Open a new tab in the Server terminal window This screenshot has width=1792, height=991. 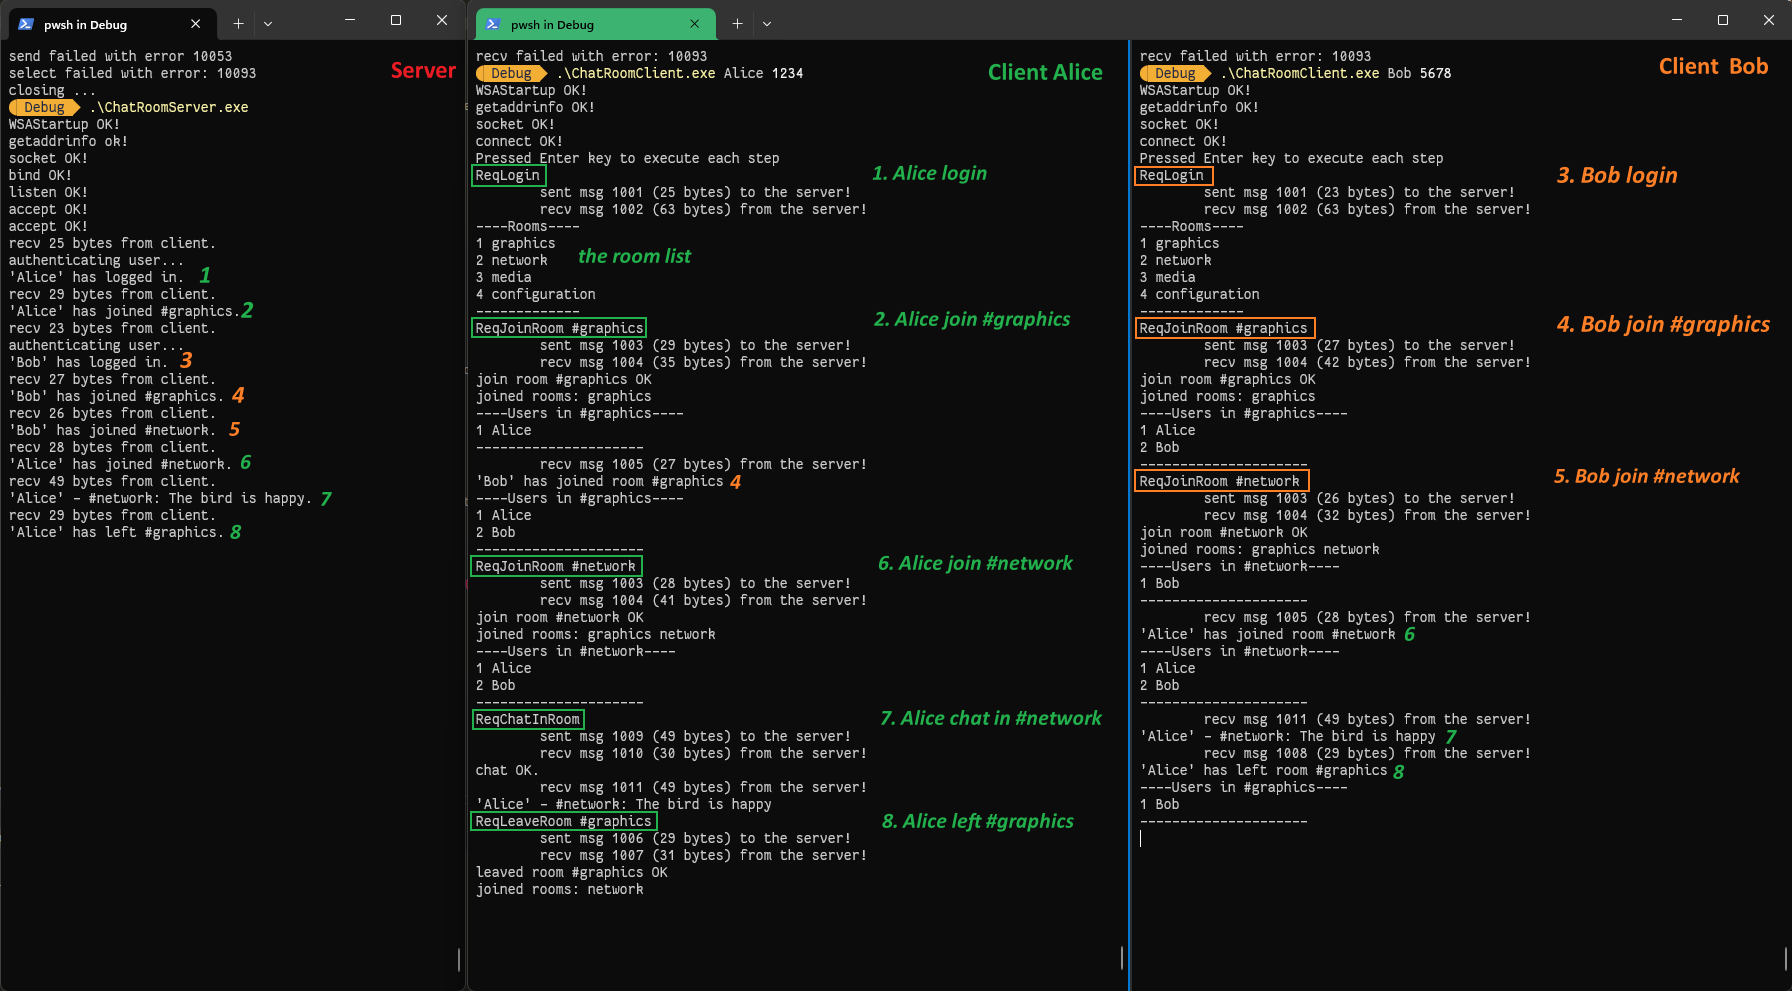(238, 24)
